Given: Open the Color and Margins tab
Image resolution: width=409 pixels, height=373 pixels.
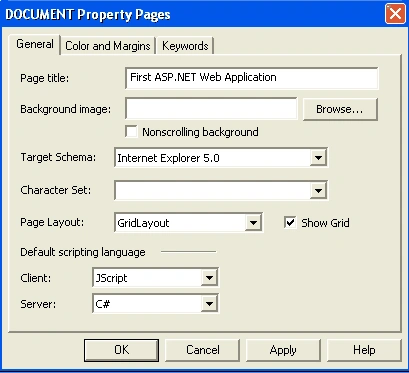Looking at the screenshot, I should coord(108,46).
